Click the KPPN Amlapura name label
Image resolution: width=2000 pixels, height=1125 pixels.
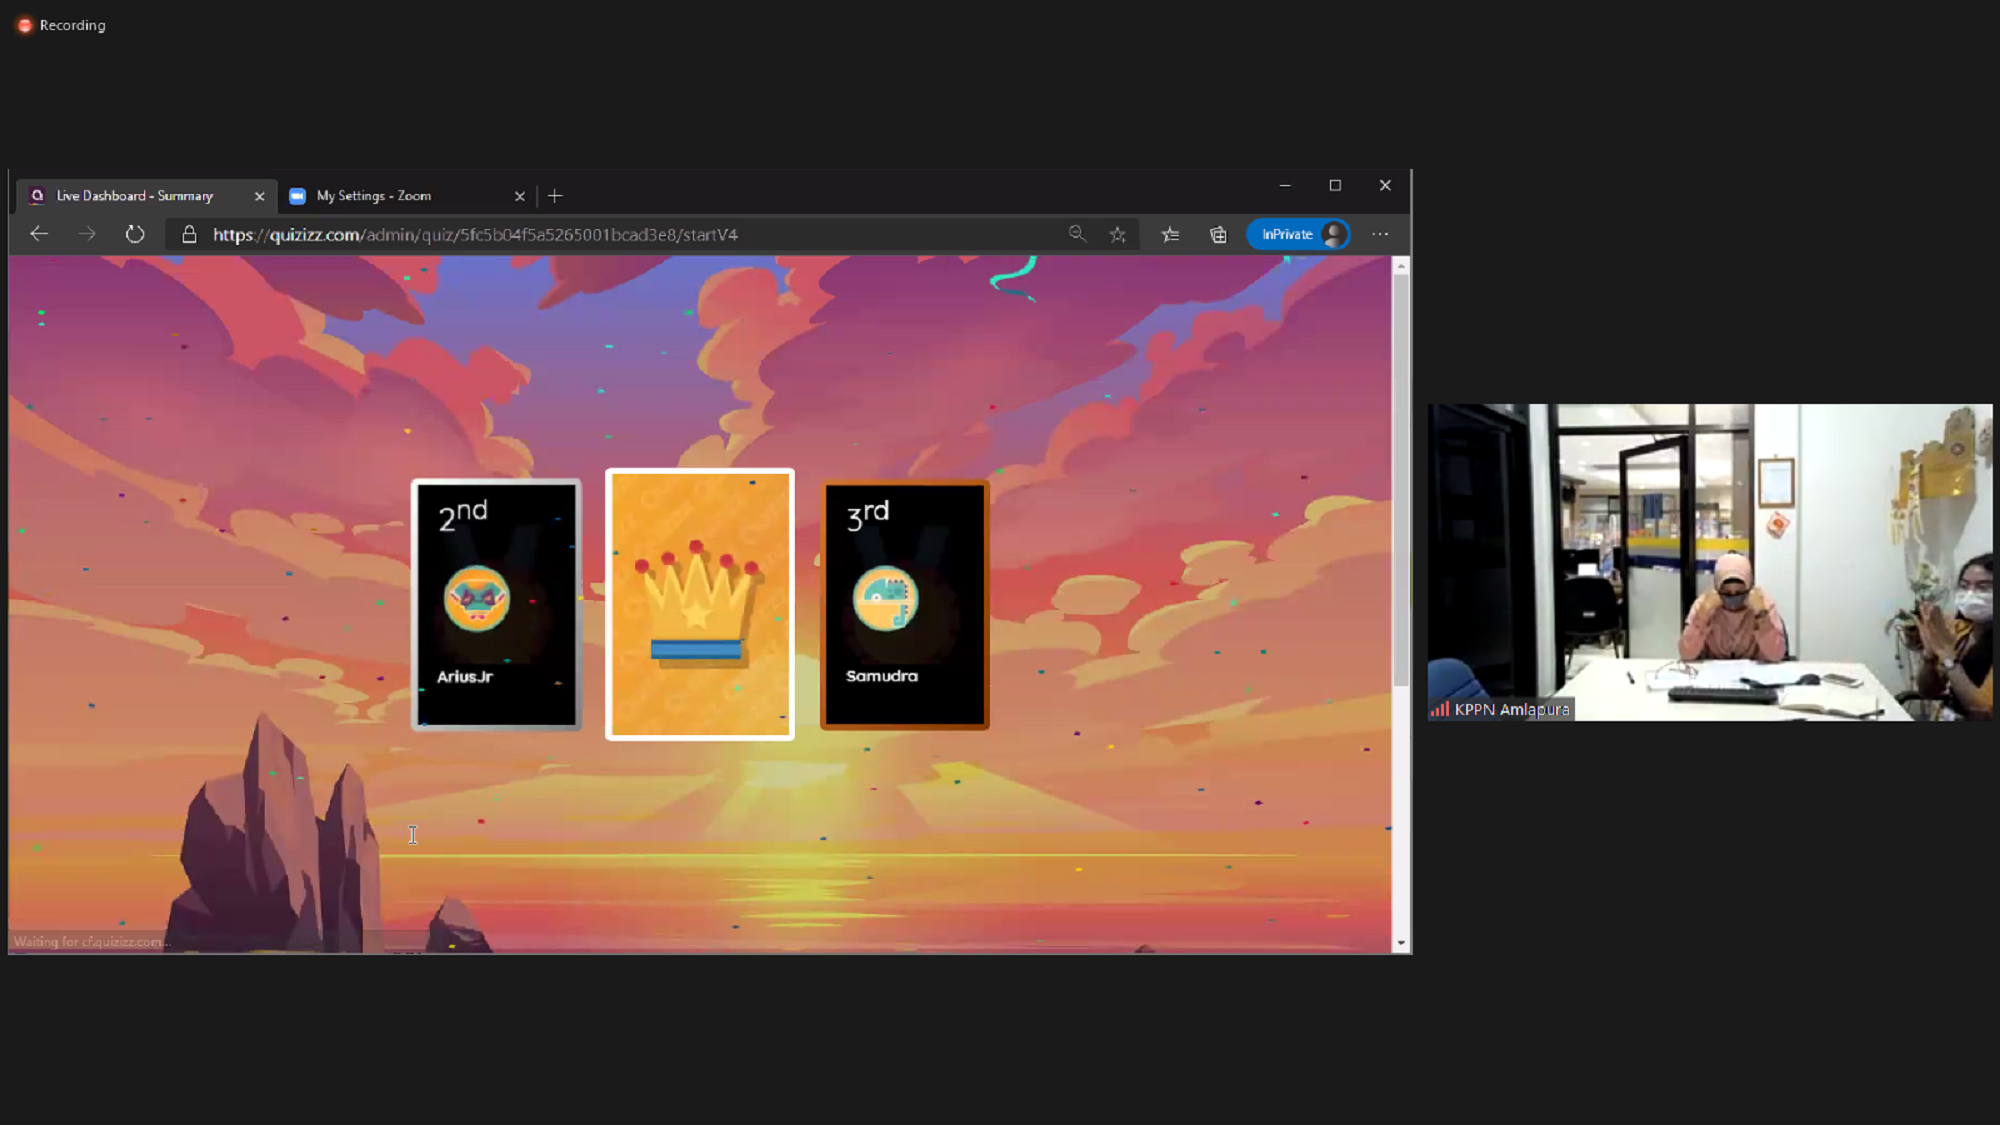[x=1512, y=709]
